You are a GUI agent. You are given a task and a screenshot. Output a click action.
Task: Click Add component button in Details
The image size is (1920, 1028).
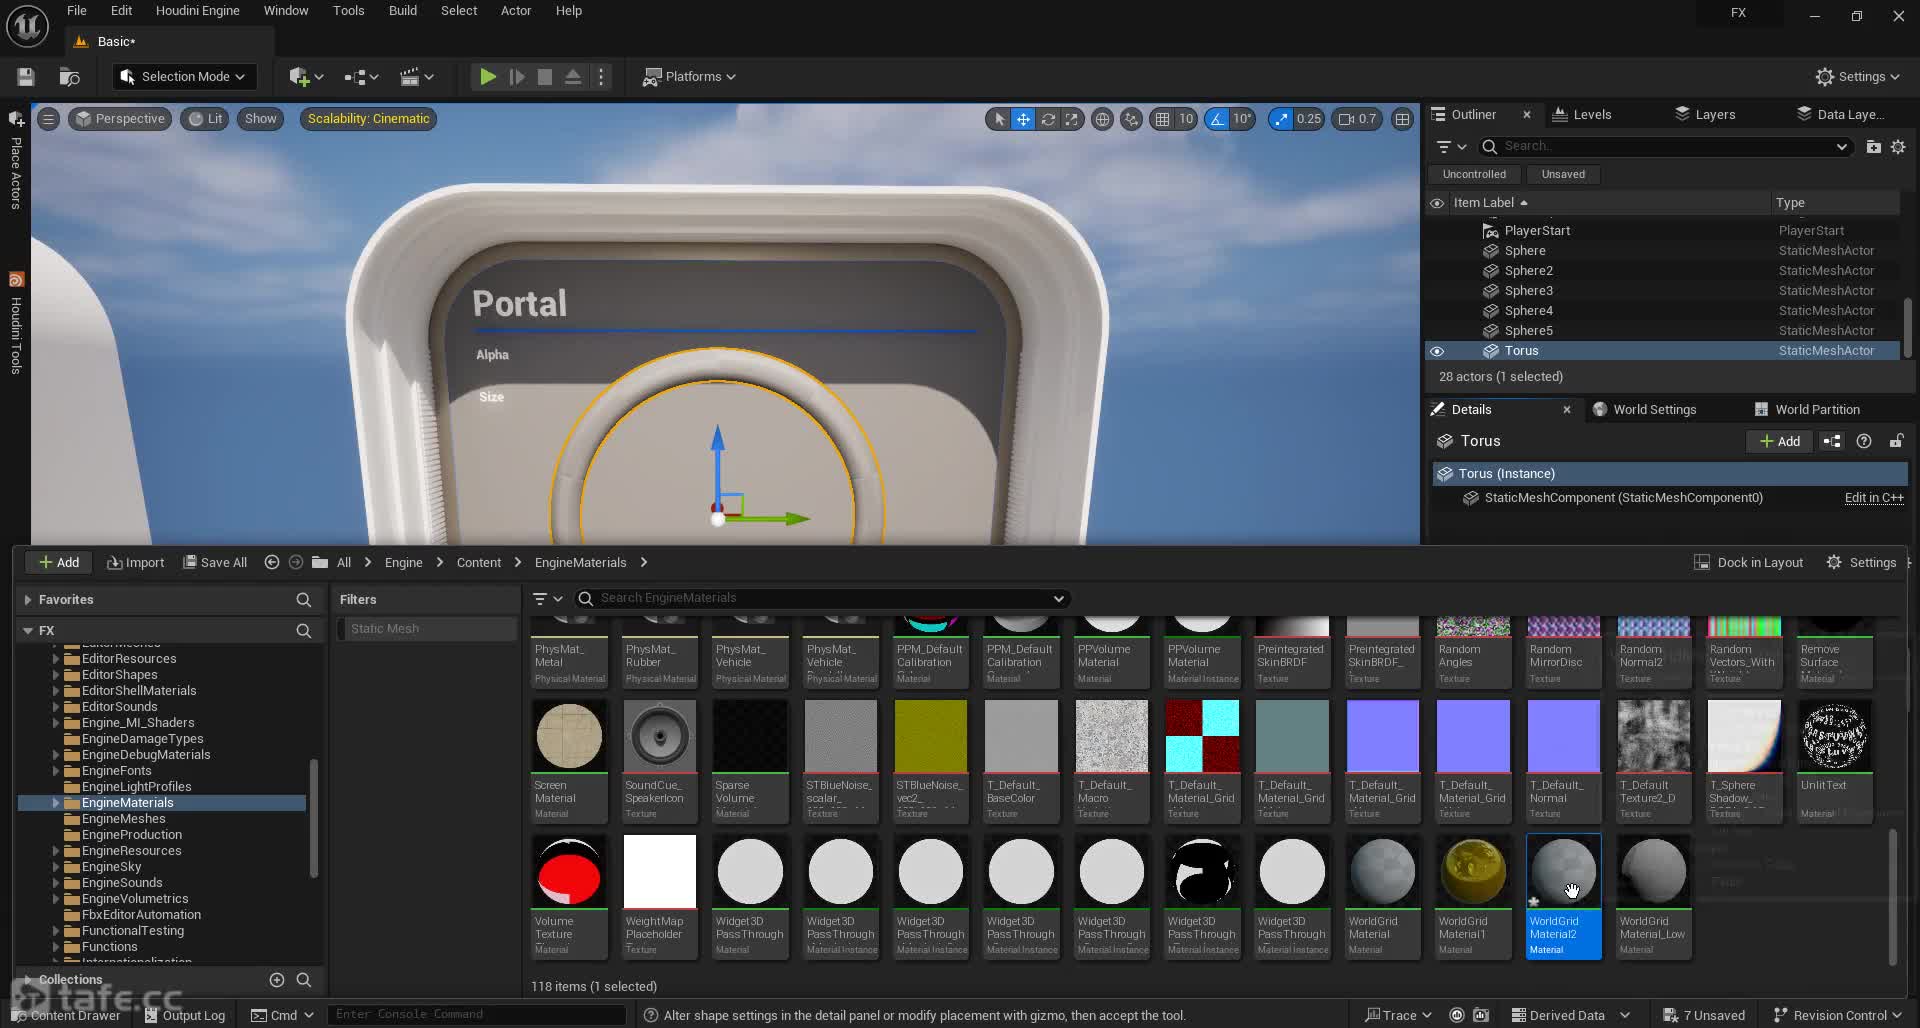click(x=1779, y=442)
